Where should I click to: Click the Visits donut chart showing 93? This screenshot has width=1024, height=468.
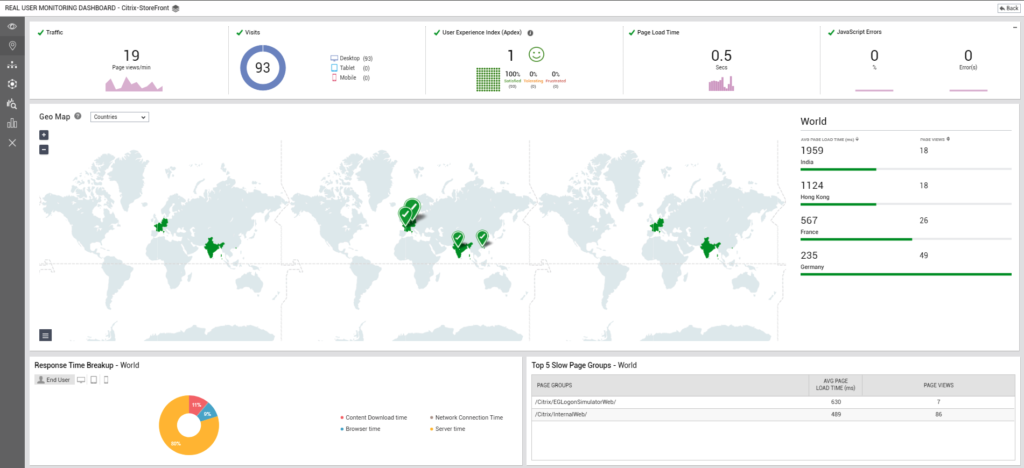tap(263, 68)
